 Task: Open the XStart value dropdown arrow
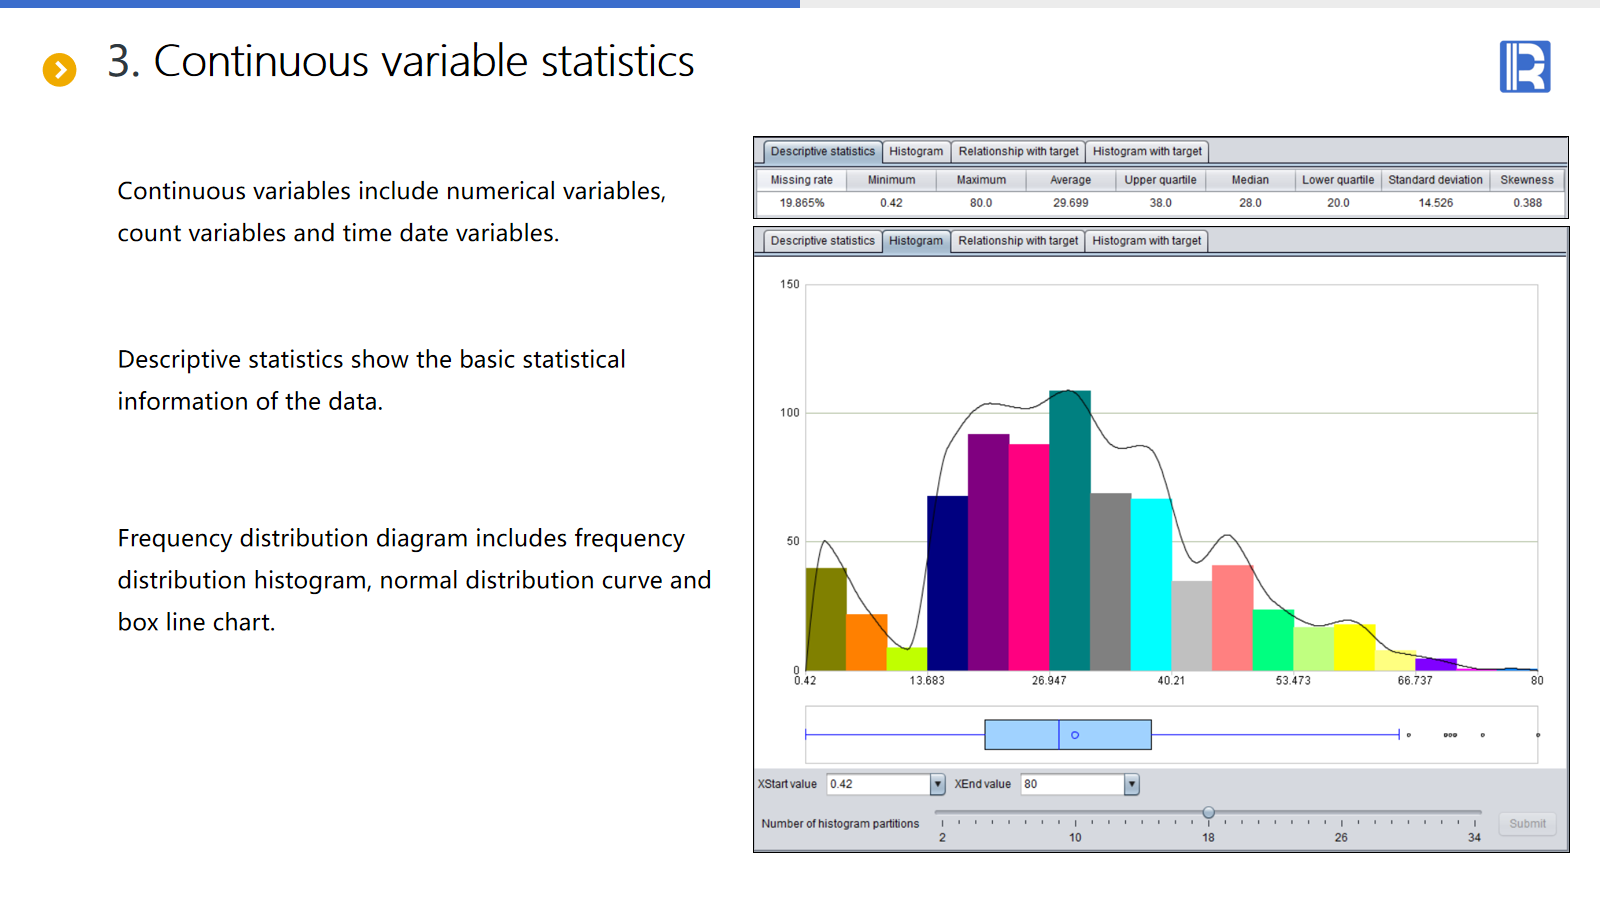coord(937,784)
